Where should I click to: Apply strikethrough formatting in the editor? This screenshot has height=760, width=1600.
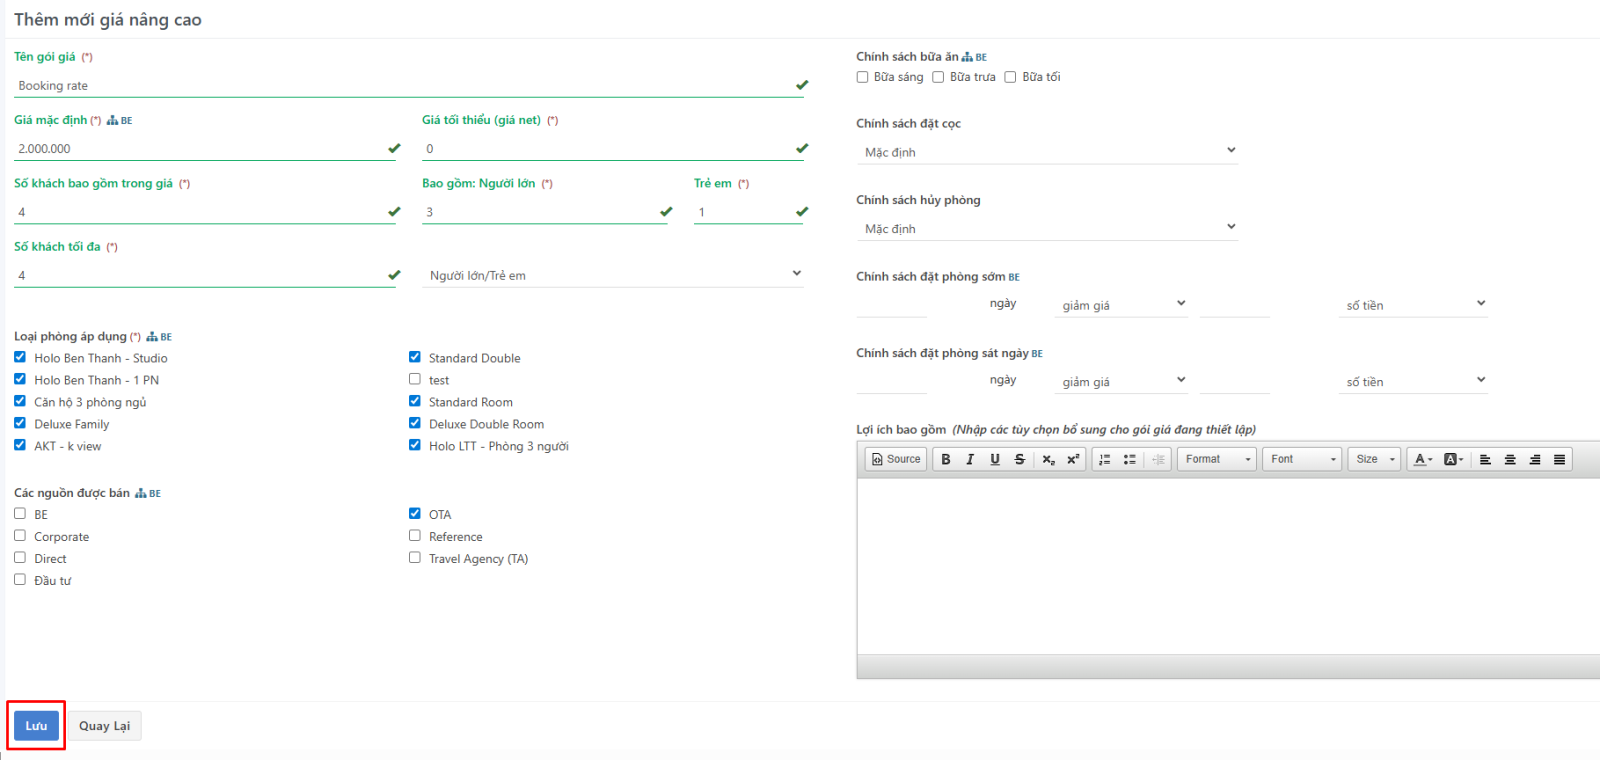(x=1020, y=459)
